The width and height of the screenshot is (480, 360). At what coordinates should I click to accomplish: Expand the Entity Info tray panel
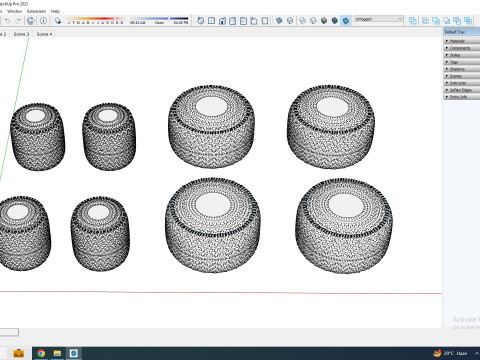[x=462, y=97]
